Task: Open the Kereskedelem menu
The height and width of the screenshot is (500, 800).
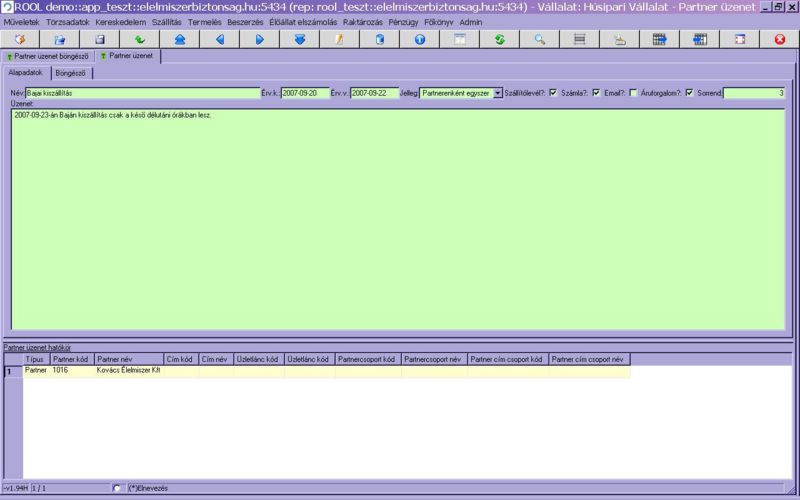Action: click(x=120, y=21)
